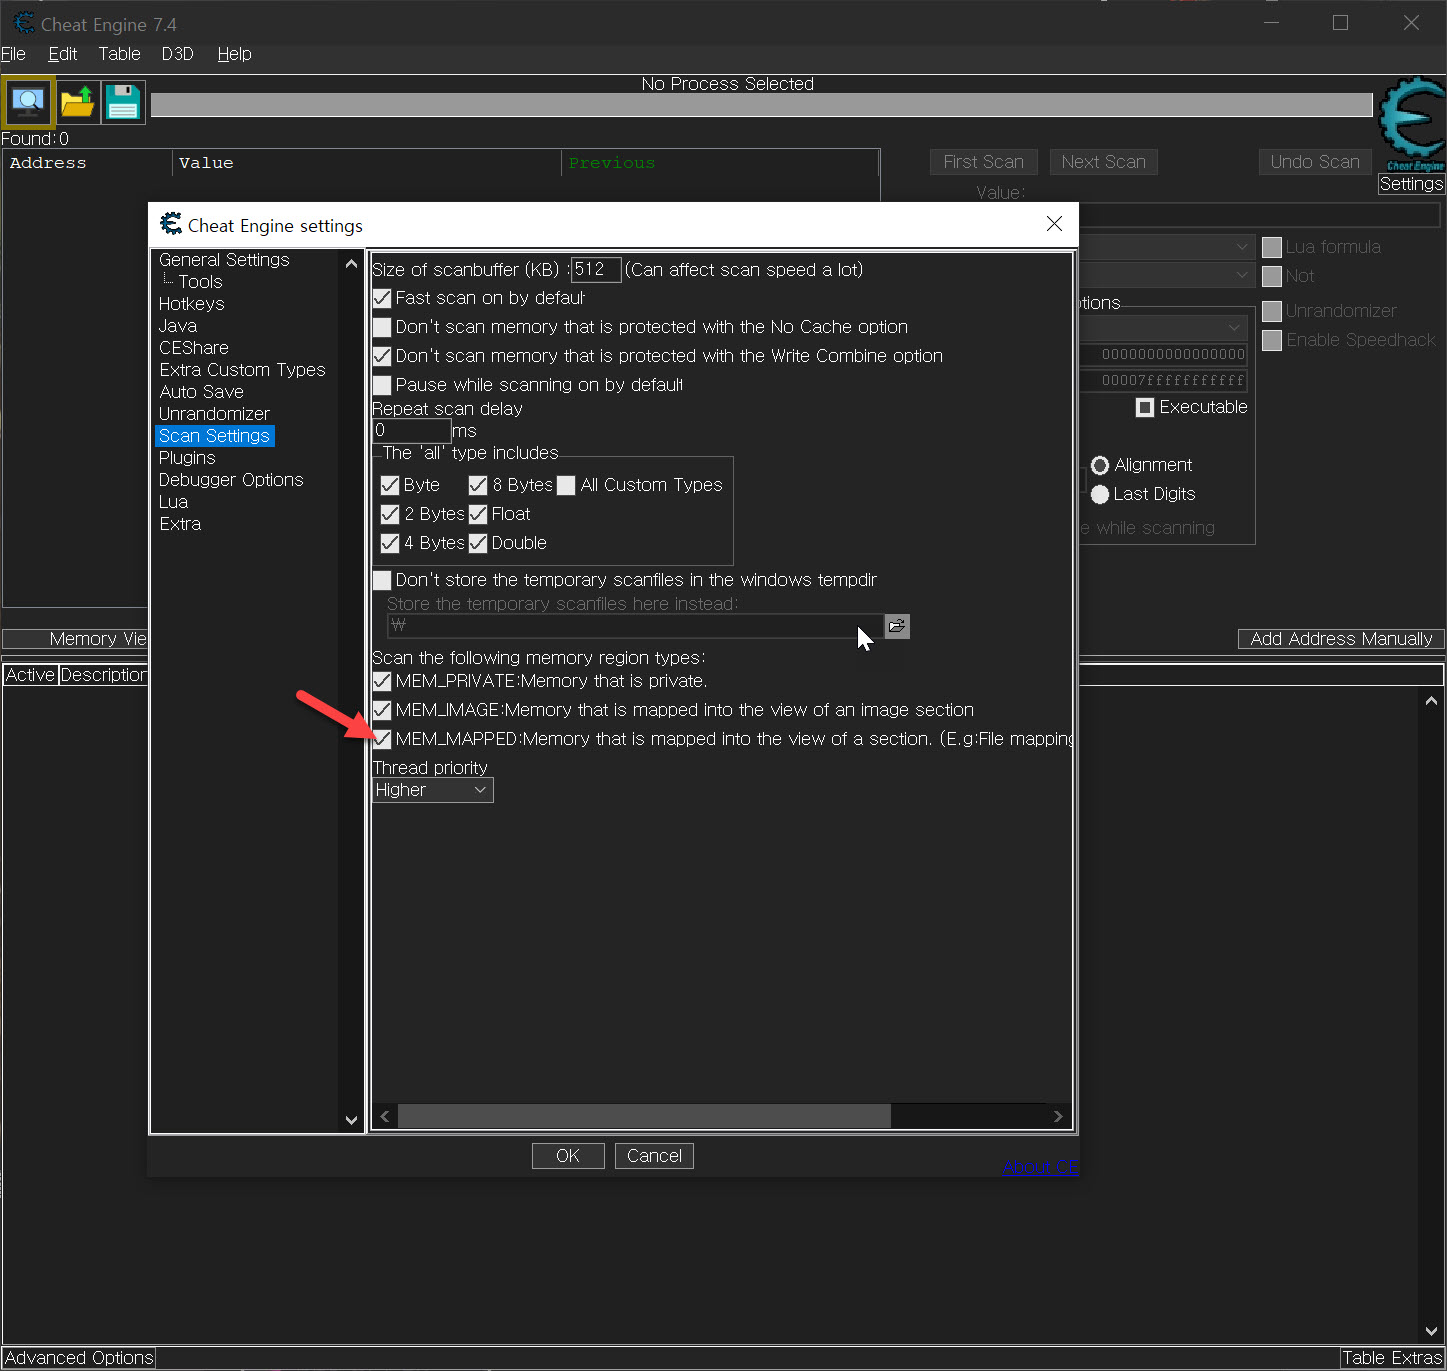Uncheck the Byte type checkbox
This screenshot has width=1447, height=1371.
(390, 485)
